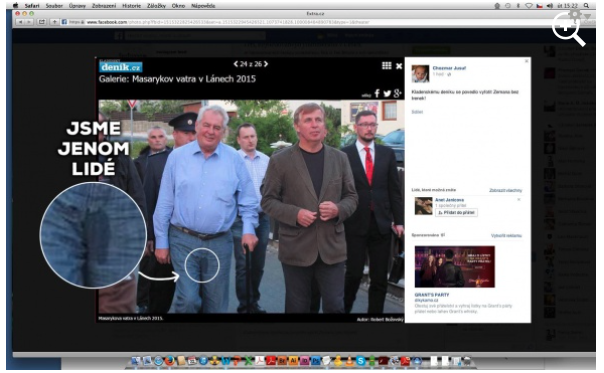Open Vytvořit reklamu link
Viewport: 604px width, 373px height.
coord(506,235)
